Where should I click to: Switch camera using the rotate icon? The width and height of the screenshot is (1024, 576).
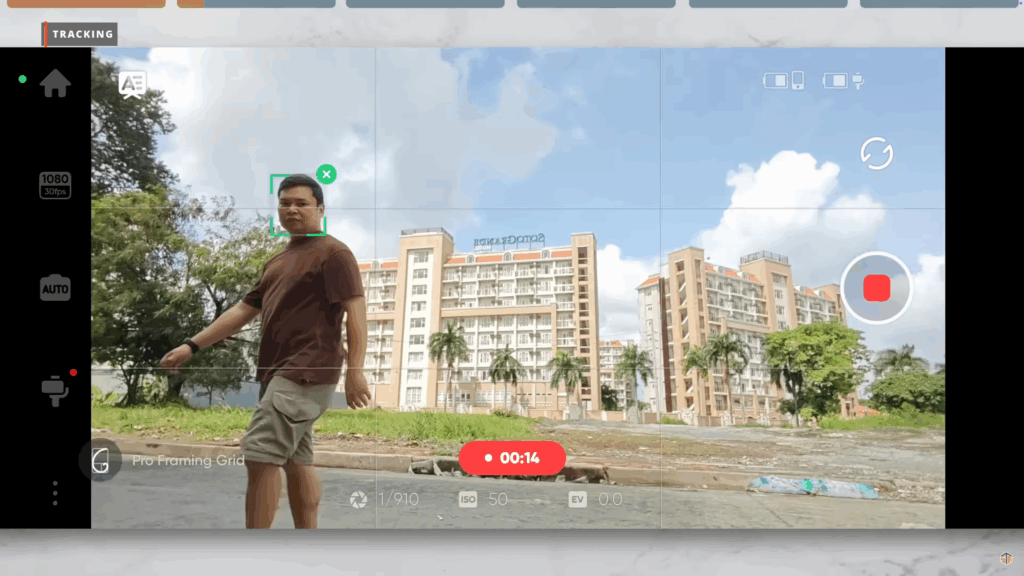876,154
